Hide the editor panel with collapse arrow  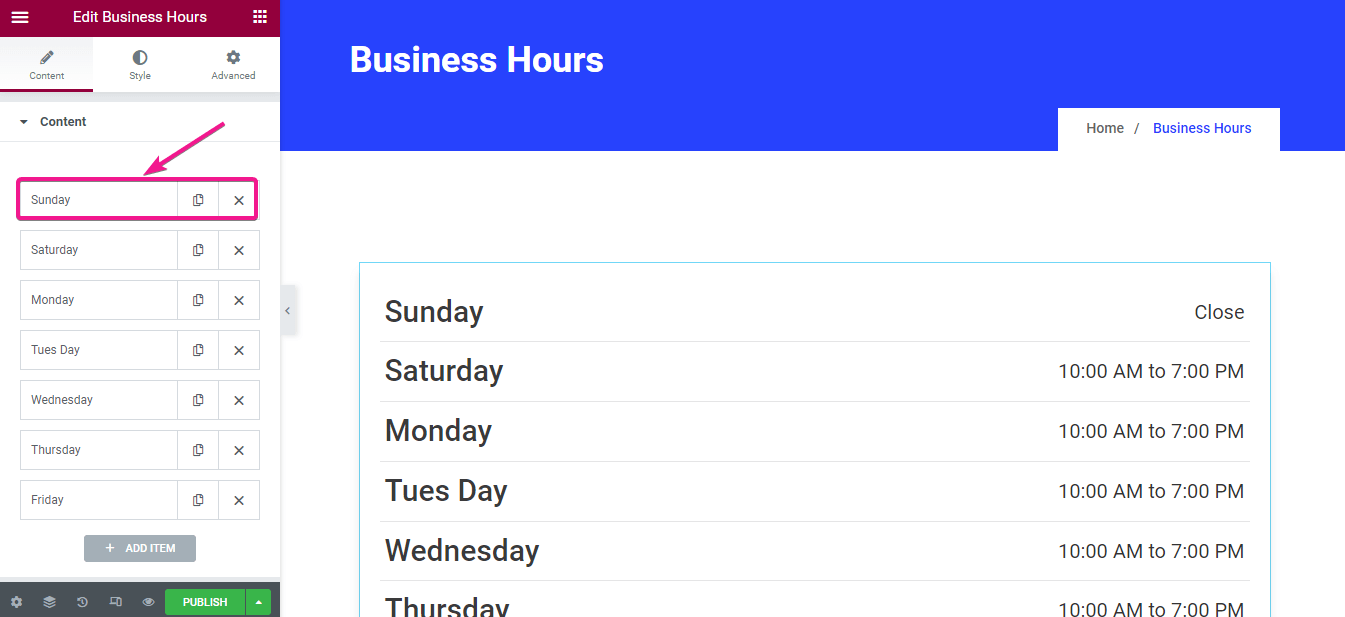288,311
